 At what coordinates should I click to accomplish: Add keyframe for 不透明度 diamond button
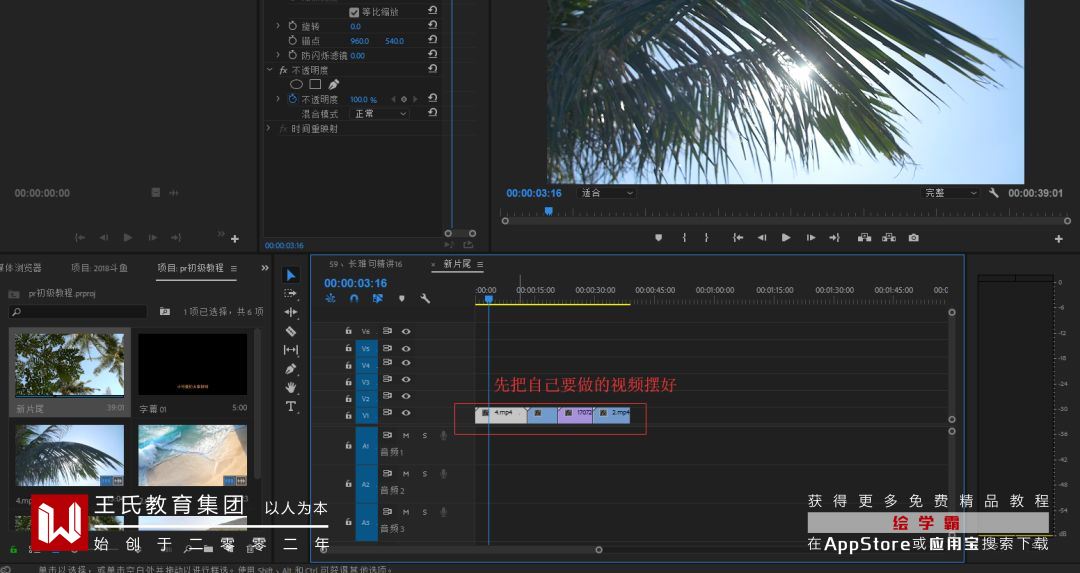tap(404, 99)
